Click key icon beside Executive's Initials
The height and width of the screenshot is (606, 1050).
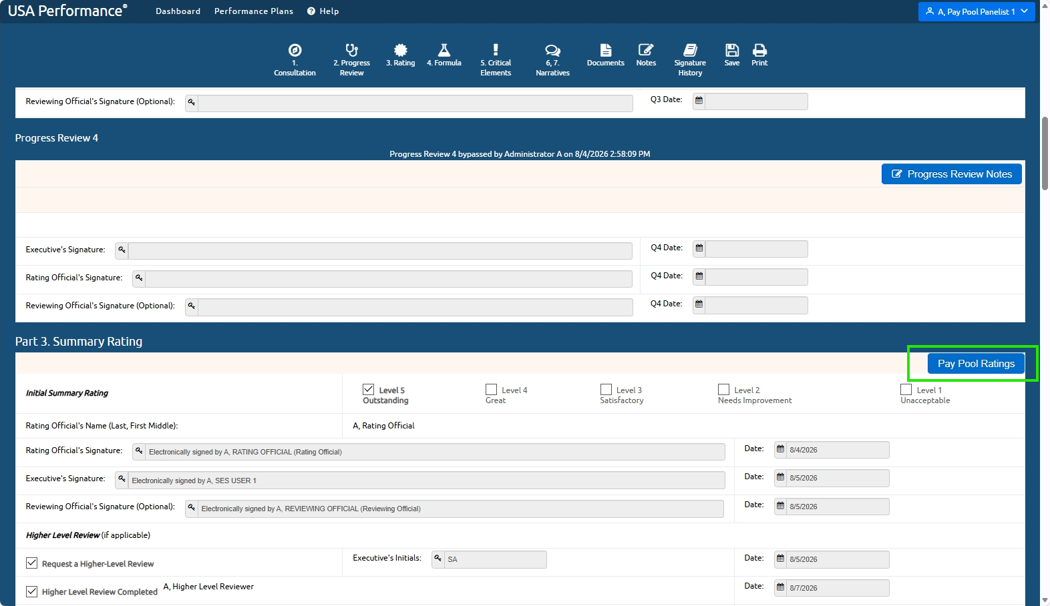coord(437,558)
